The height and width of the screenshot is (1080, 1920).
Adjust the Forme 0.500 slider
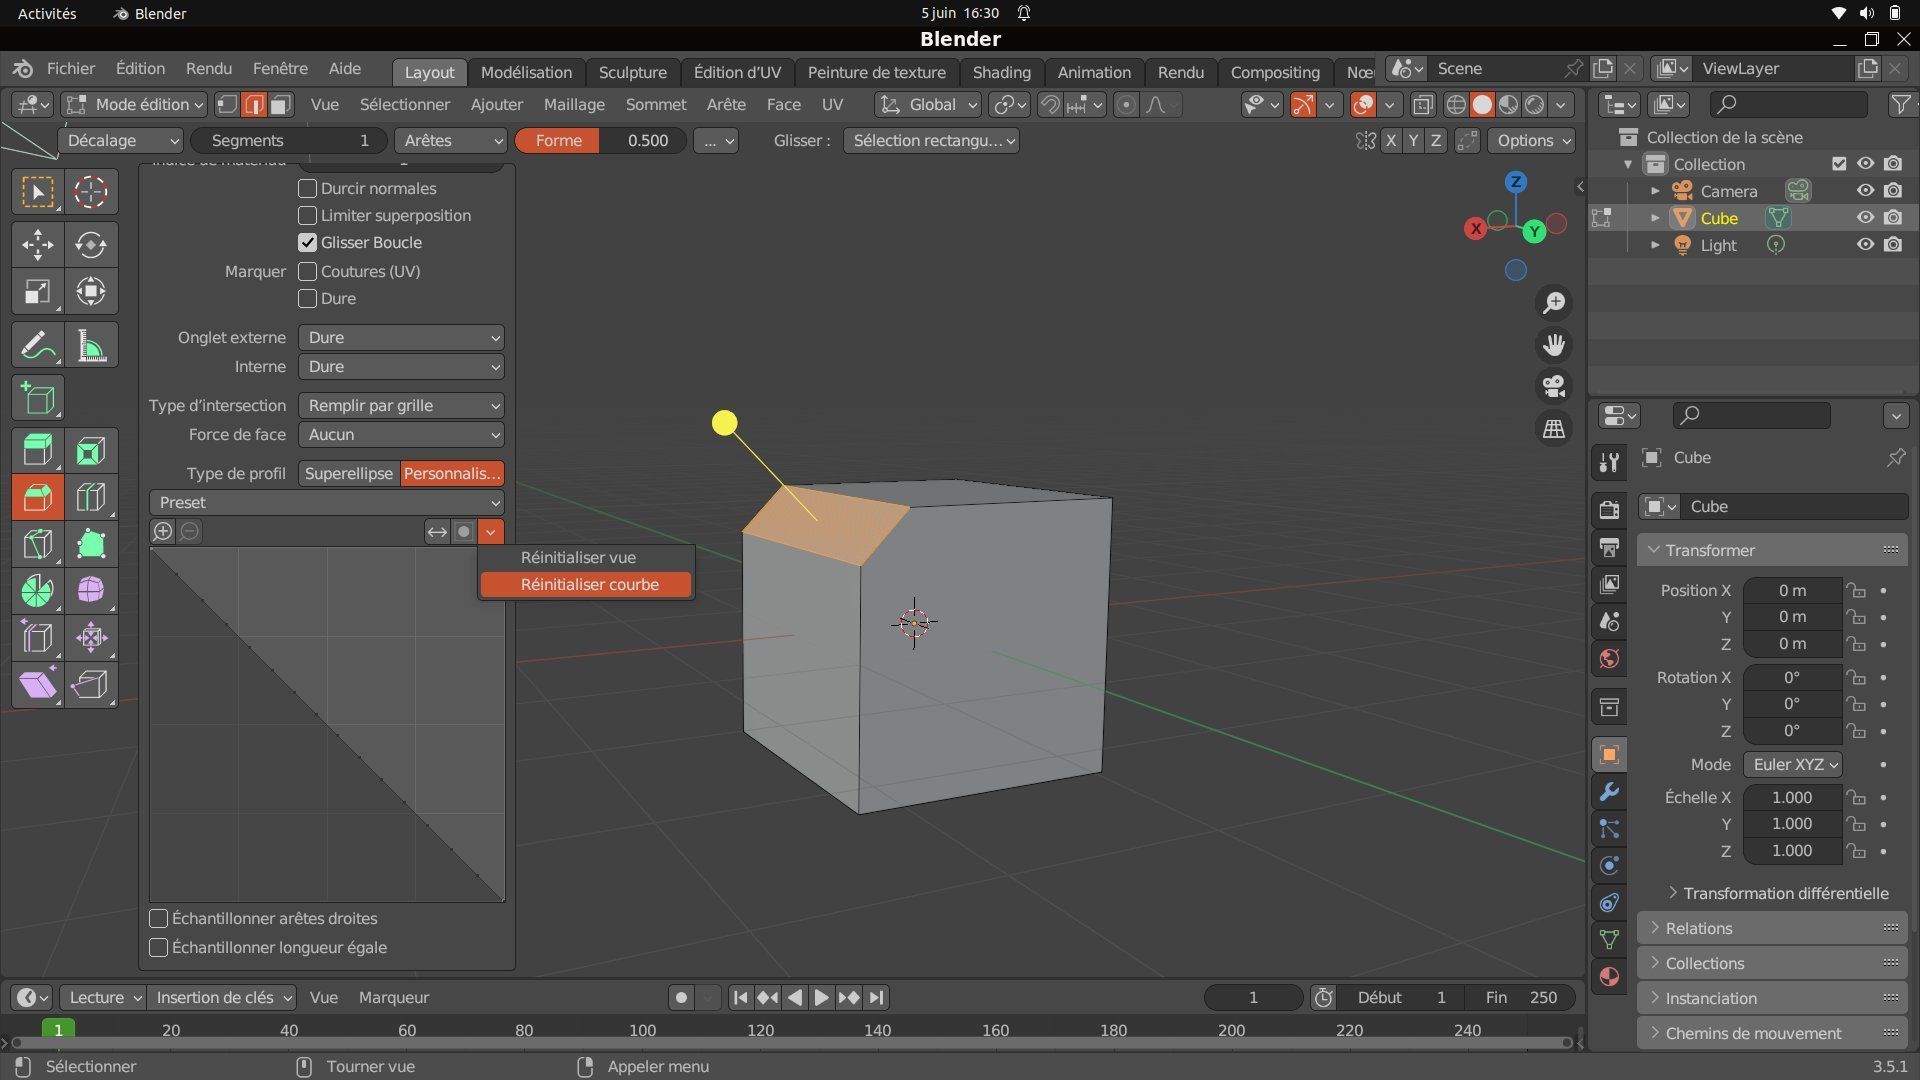(x=600, y=141)
